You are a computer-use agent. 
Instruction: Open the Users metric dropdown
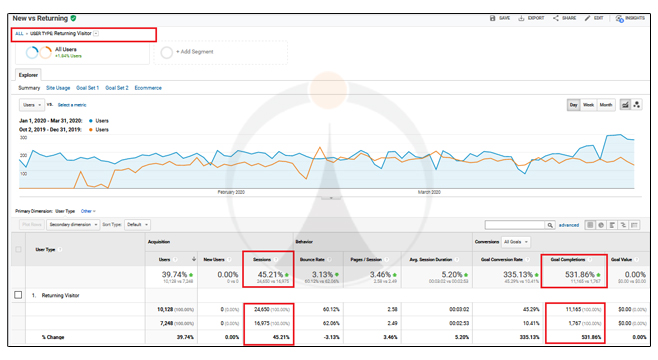[x=32, y=105]
